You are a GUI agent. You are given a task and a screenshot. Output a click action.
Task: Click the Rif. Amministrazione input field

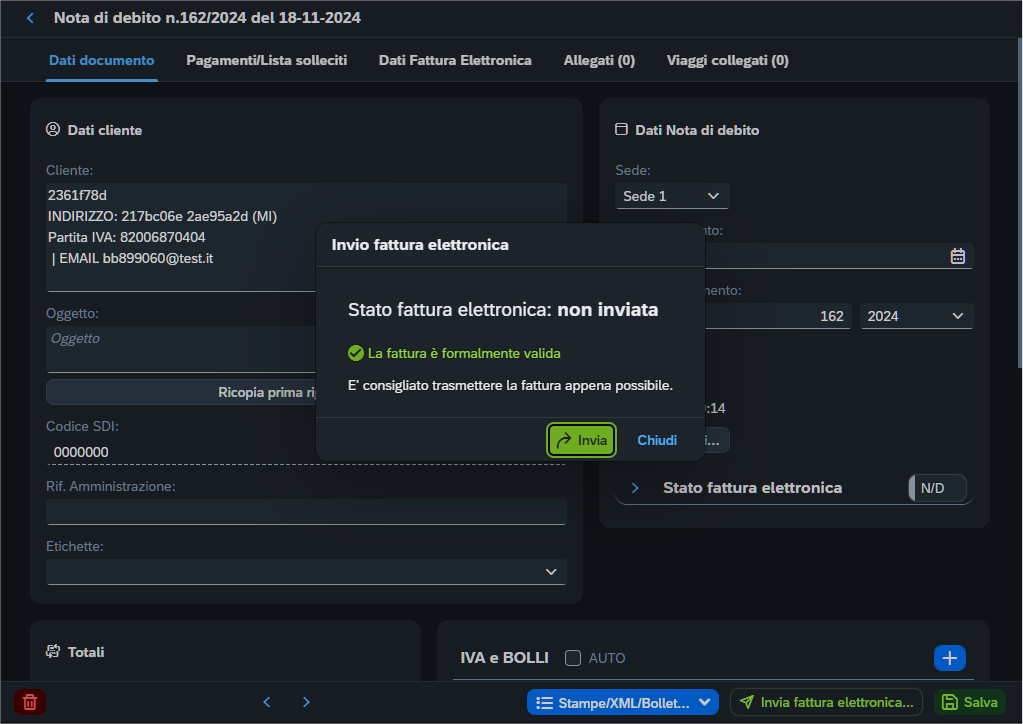point(306,512)
